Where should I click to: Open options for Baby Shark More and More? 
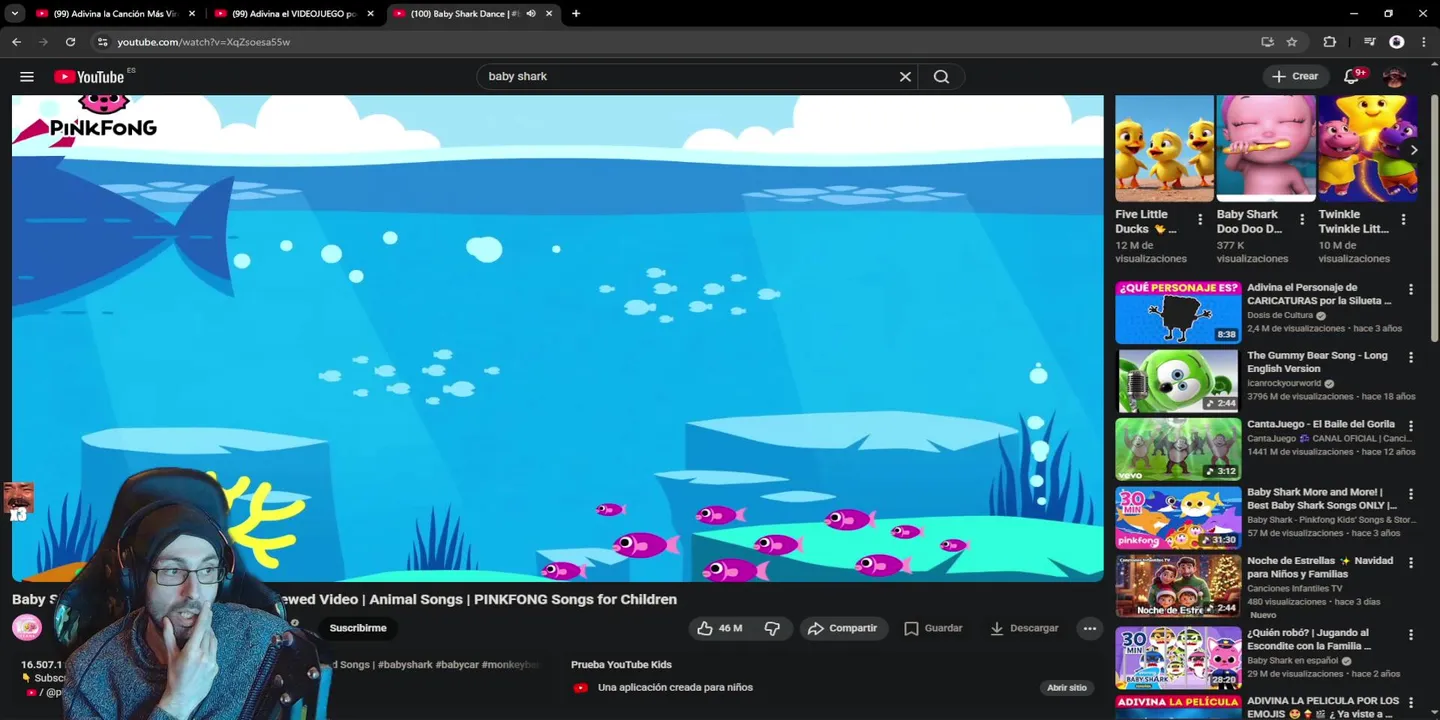pos(1411,494)
